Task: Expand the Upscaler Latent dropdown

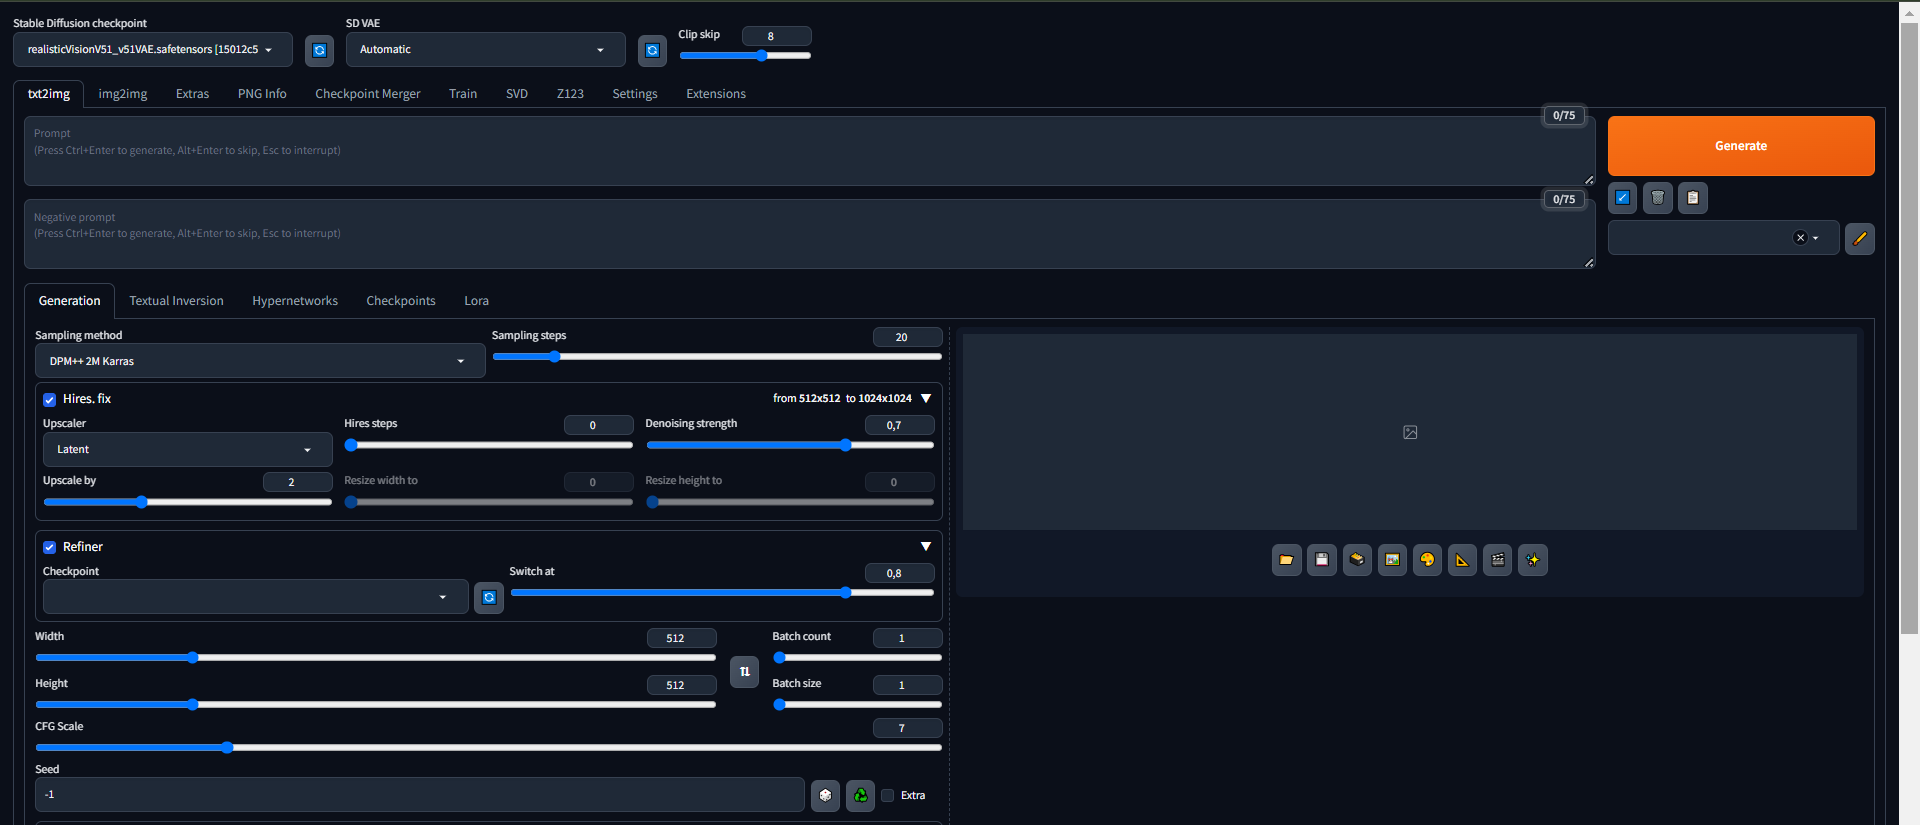Action: [x=187, y=450]
